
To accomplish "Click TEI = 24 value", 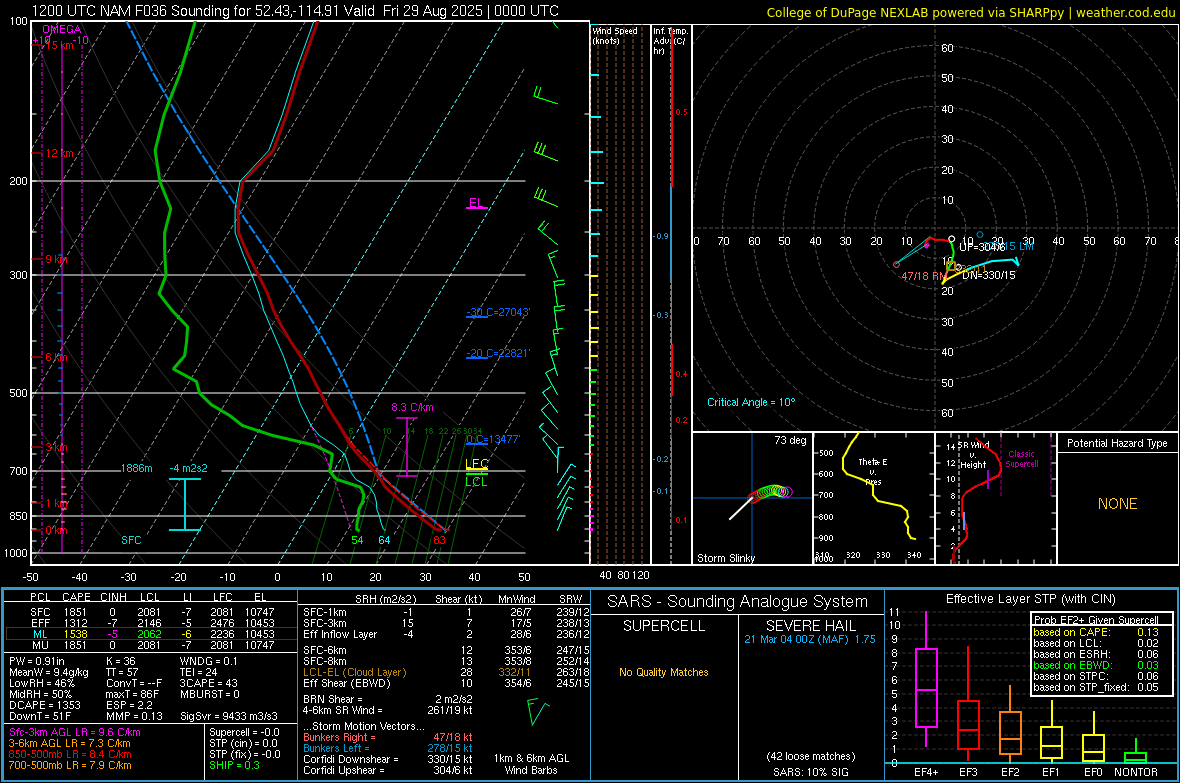I will [x=199, y=672].
